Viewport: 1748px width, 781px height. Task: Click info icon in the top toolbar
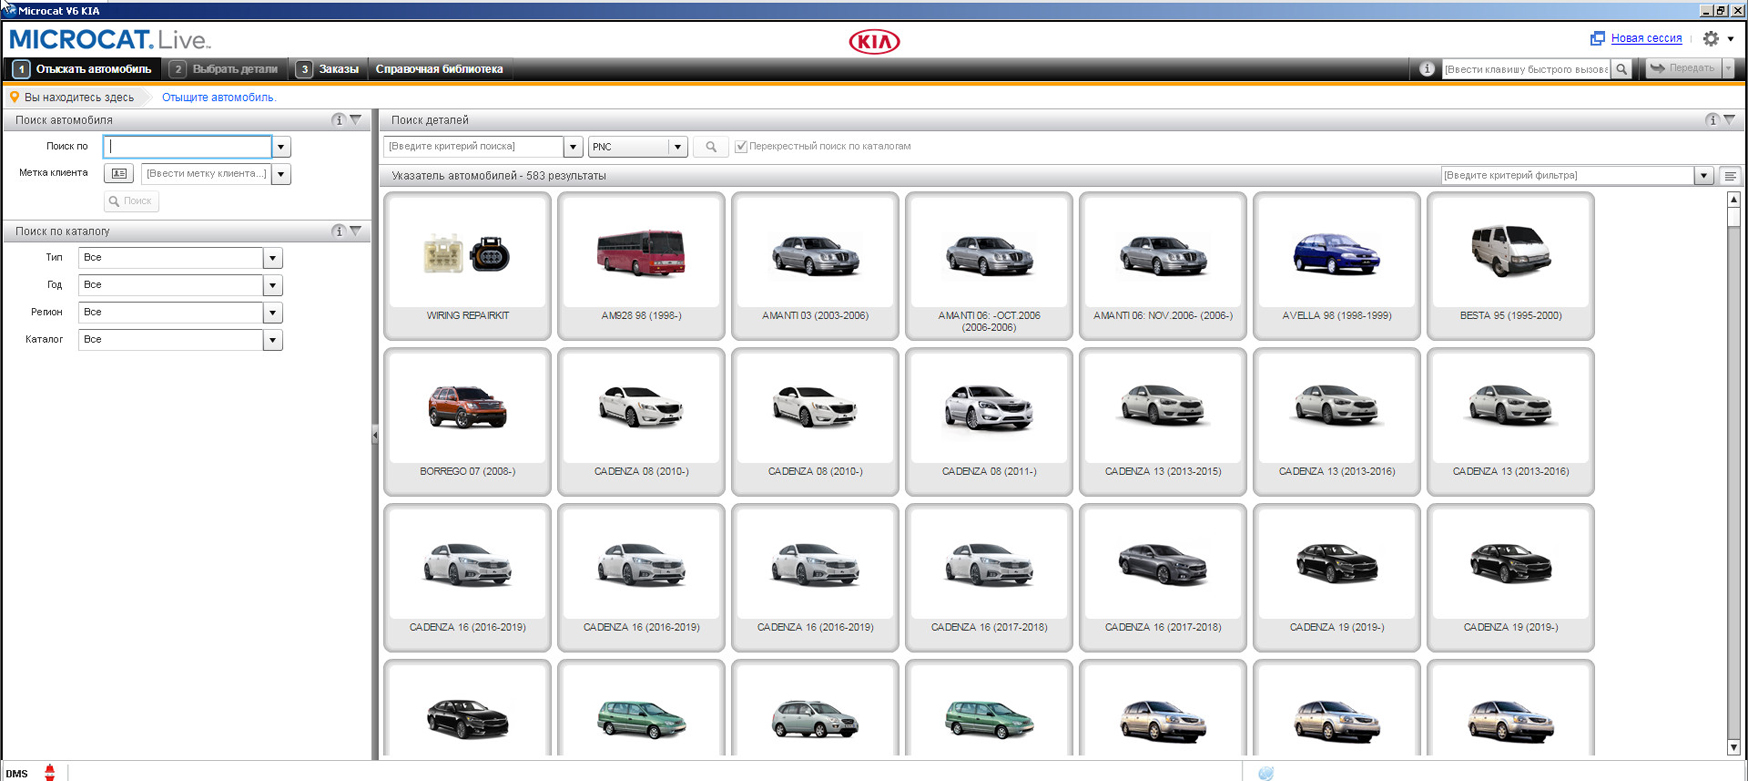[1427, 69]
